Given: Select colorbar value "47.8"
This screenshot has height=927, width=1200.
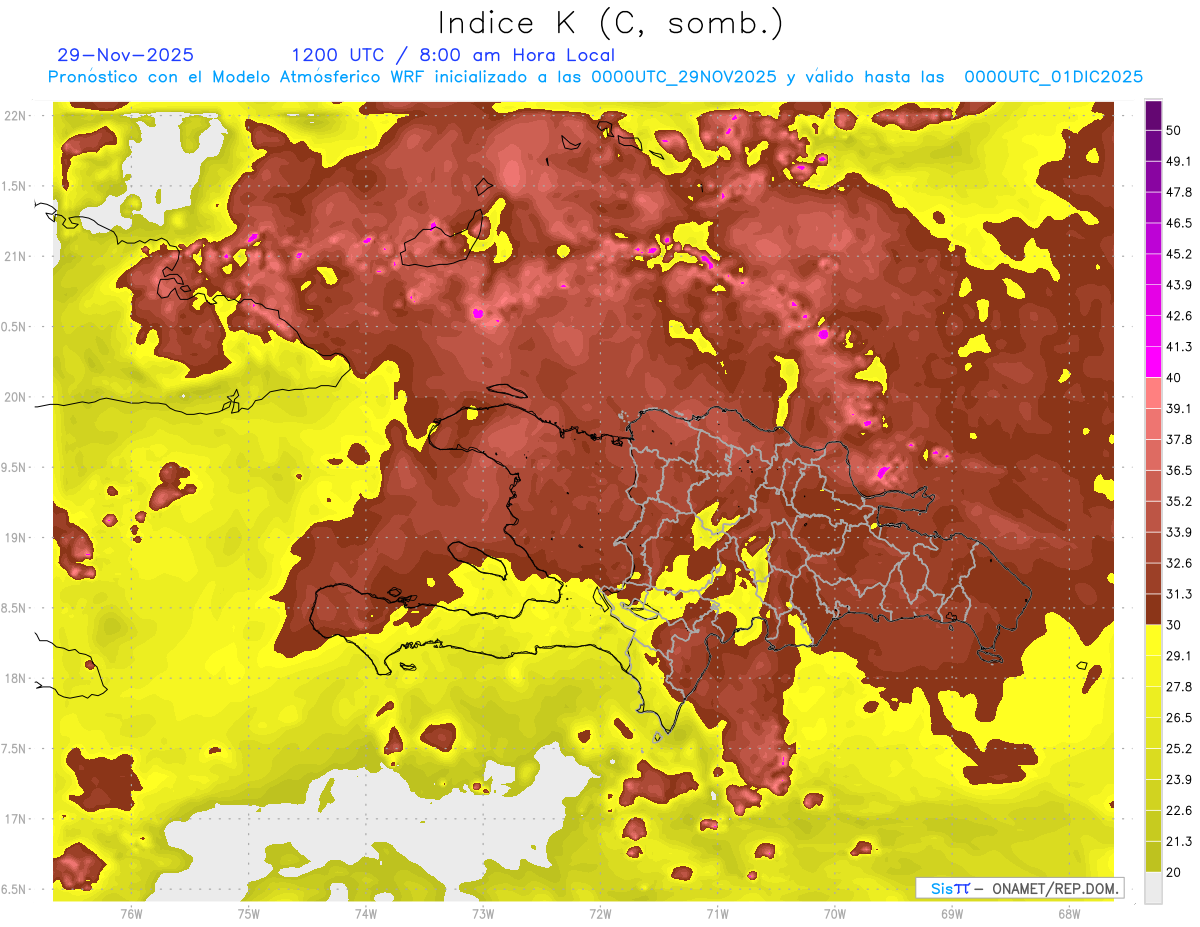Looking at the screenshot, I should point(1178,192).
